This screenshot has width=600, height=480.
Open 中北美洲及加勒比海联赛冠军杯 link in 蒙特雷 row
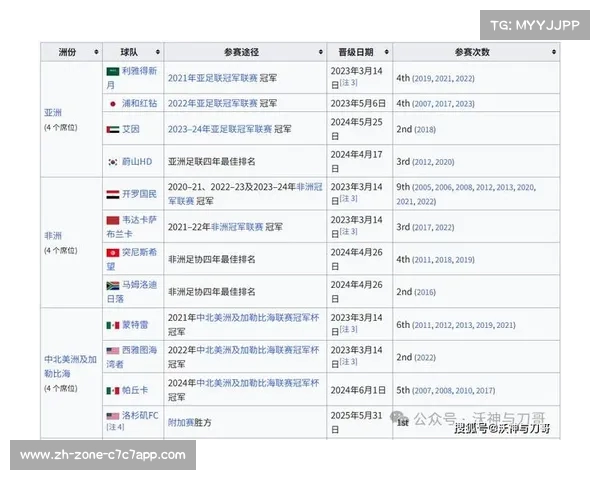pos(258,318)
